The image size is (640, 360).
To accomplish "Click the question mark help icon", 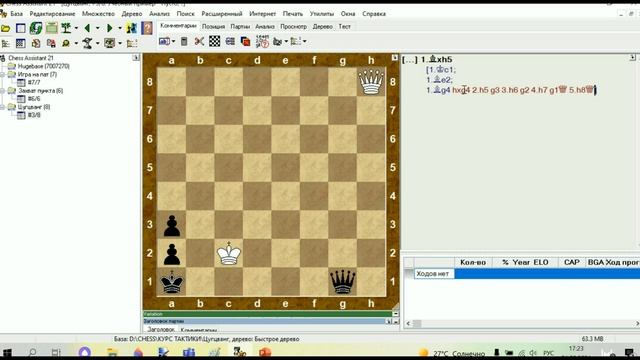I will point(147,28).
